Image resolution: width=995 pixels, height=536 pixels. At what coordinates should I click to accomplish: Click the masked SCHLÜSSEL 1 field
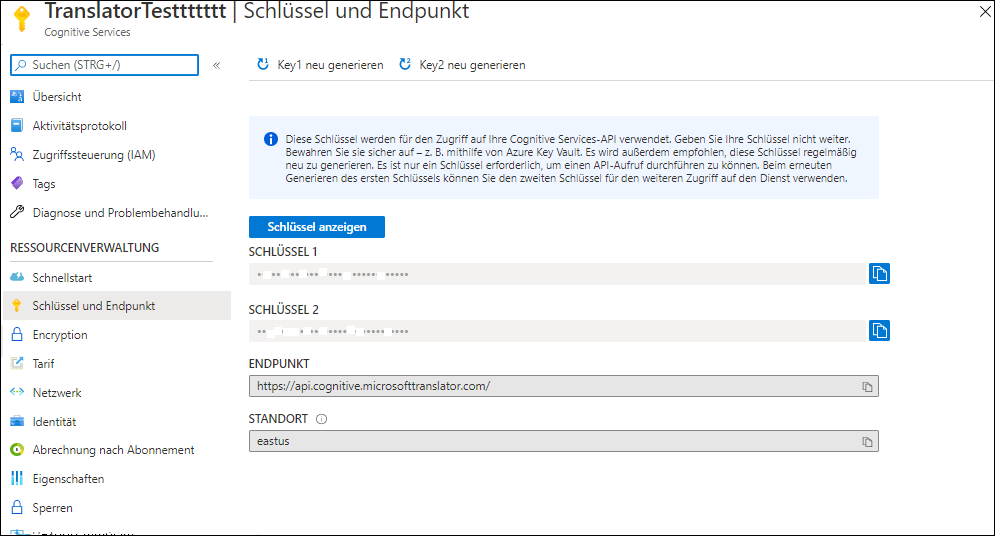[x=557, y=274]
